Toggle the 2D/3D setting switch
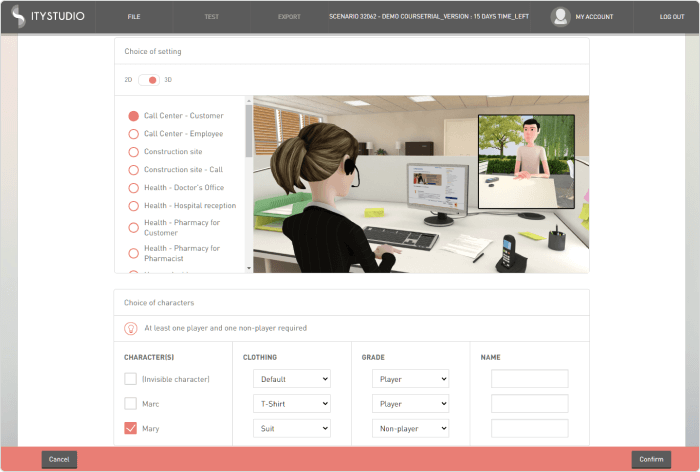 149,80
